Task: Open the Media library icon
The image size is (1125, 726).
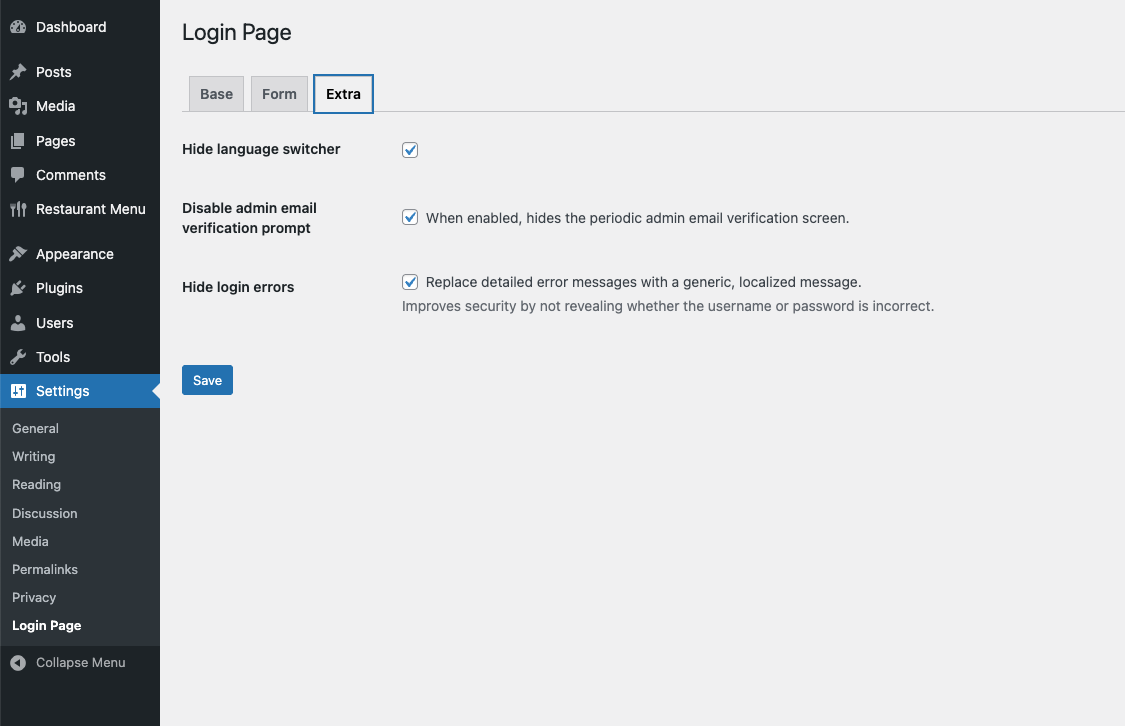Action: pyautogui.click(x=18, y=106)
